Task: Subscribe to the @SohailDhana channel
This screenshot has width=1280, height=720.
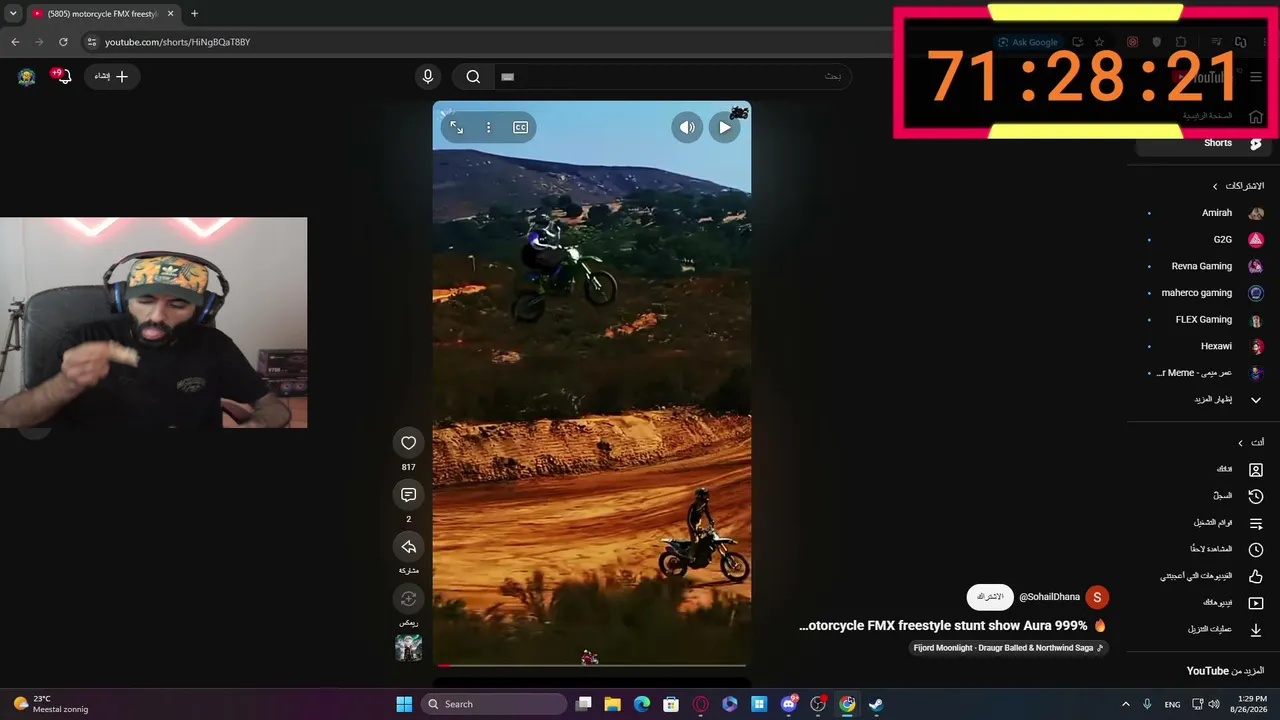Action: tap(990, 597)
